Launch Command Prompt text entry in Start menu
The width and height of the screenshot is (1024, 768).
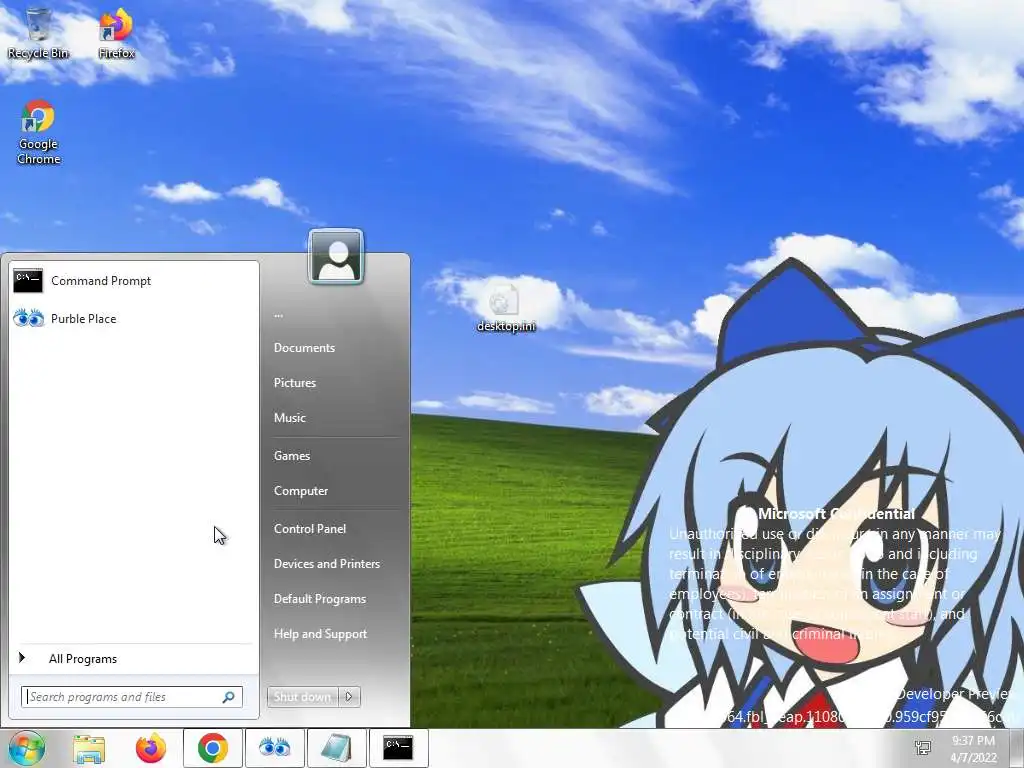101,281
